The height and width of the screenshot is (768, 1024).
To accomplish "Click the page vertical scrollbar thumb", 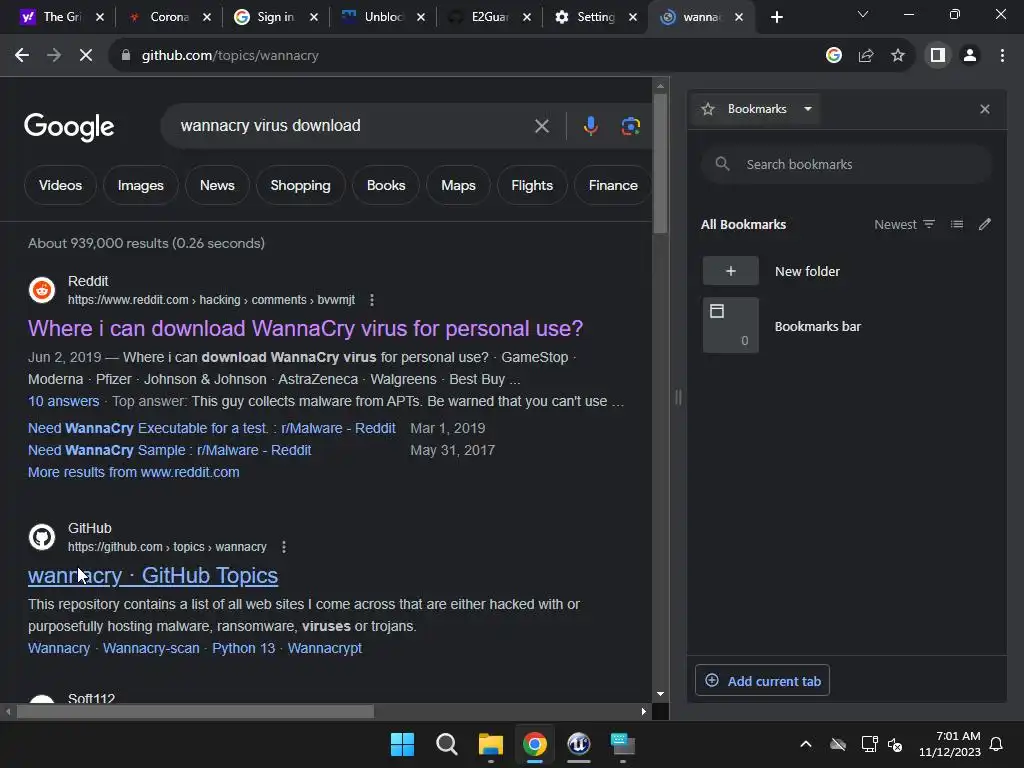I will (660, 163).
